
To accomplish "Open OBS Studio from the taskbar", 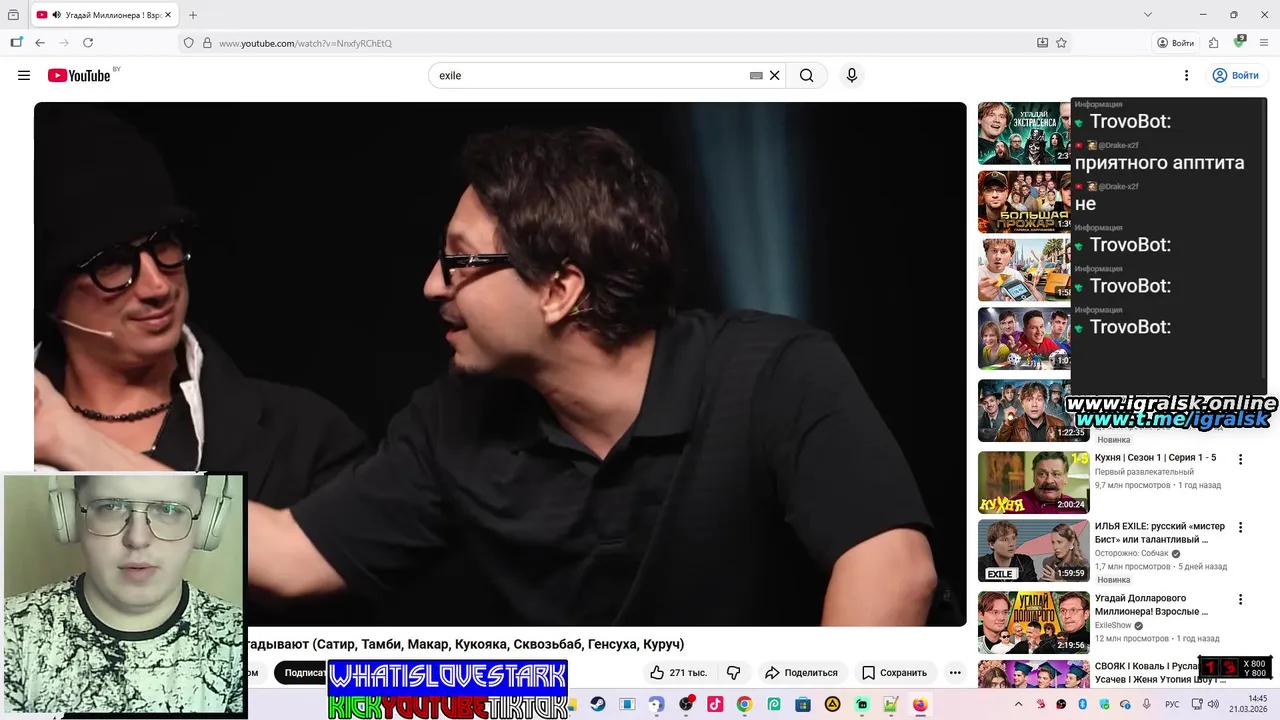I will pos(686,704).
